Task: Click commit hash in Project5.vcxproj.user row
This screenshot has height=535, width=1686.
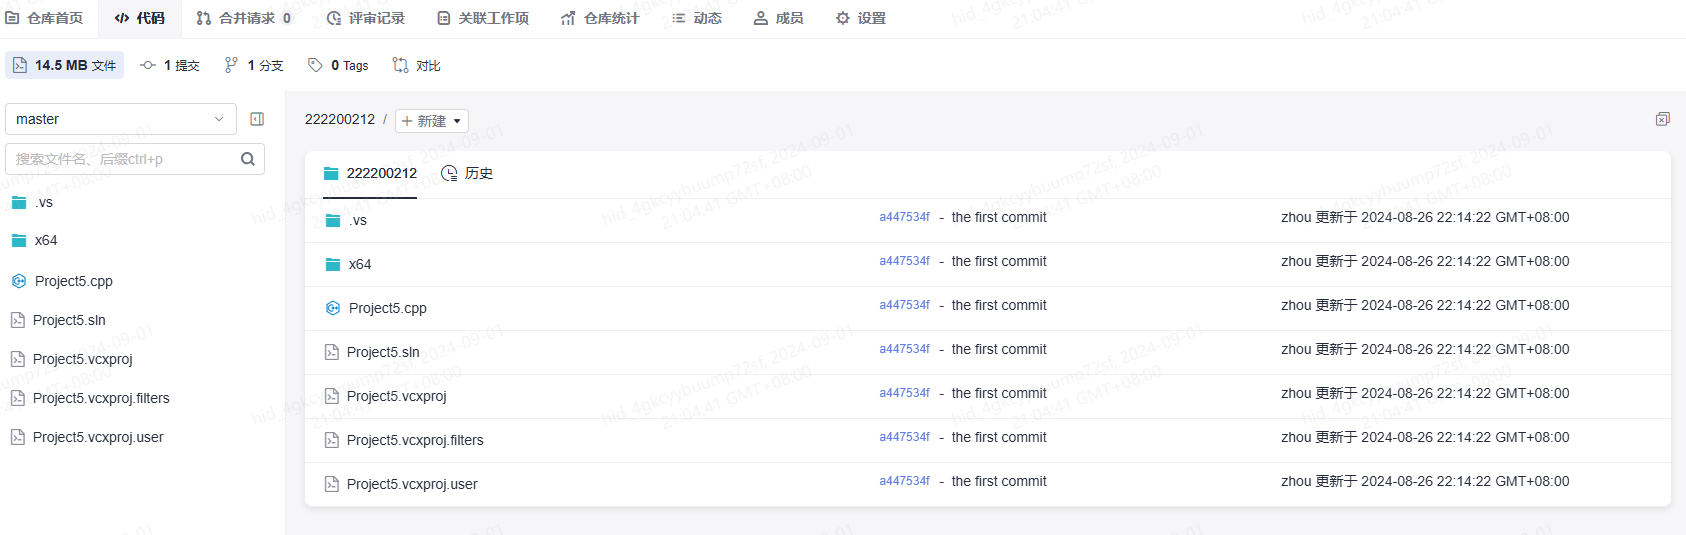Action: (x=905, y=481)
